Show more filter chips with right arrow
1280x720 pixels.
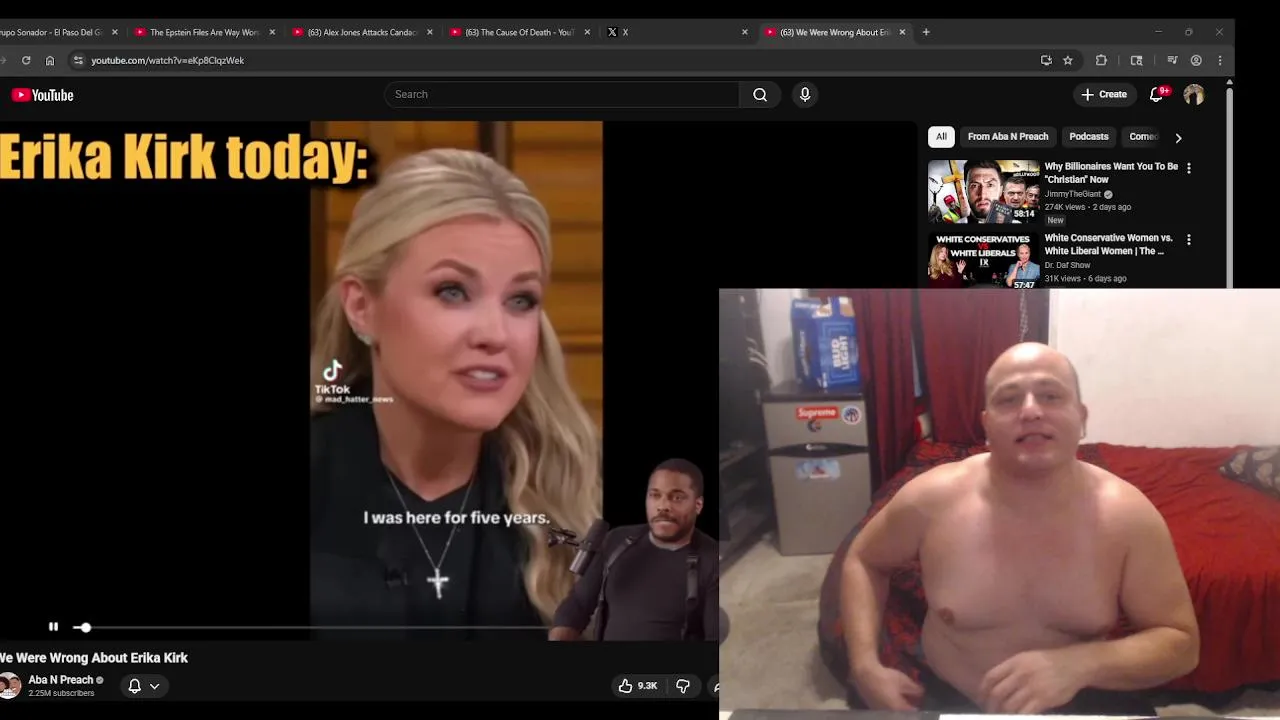pos(1178,138)
